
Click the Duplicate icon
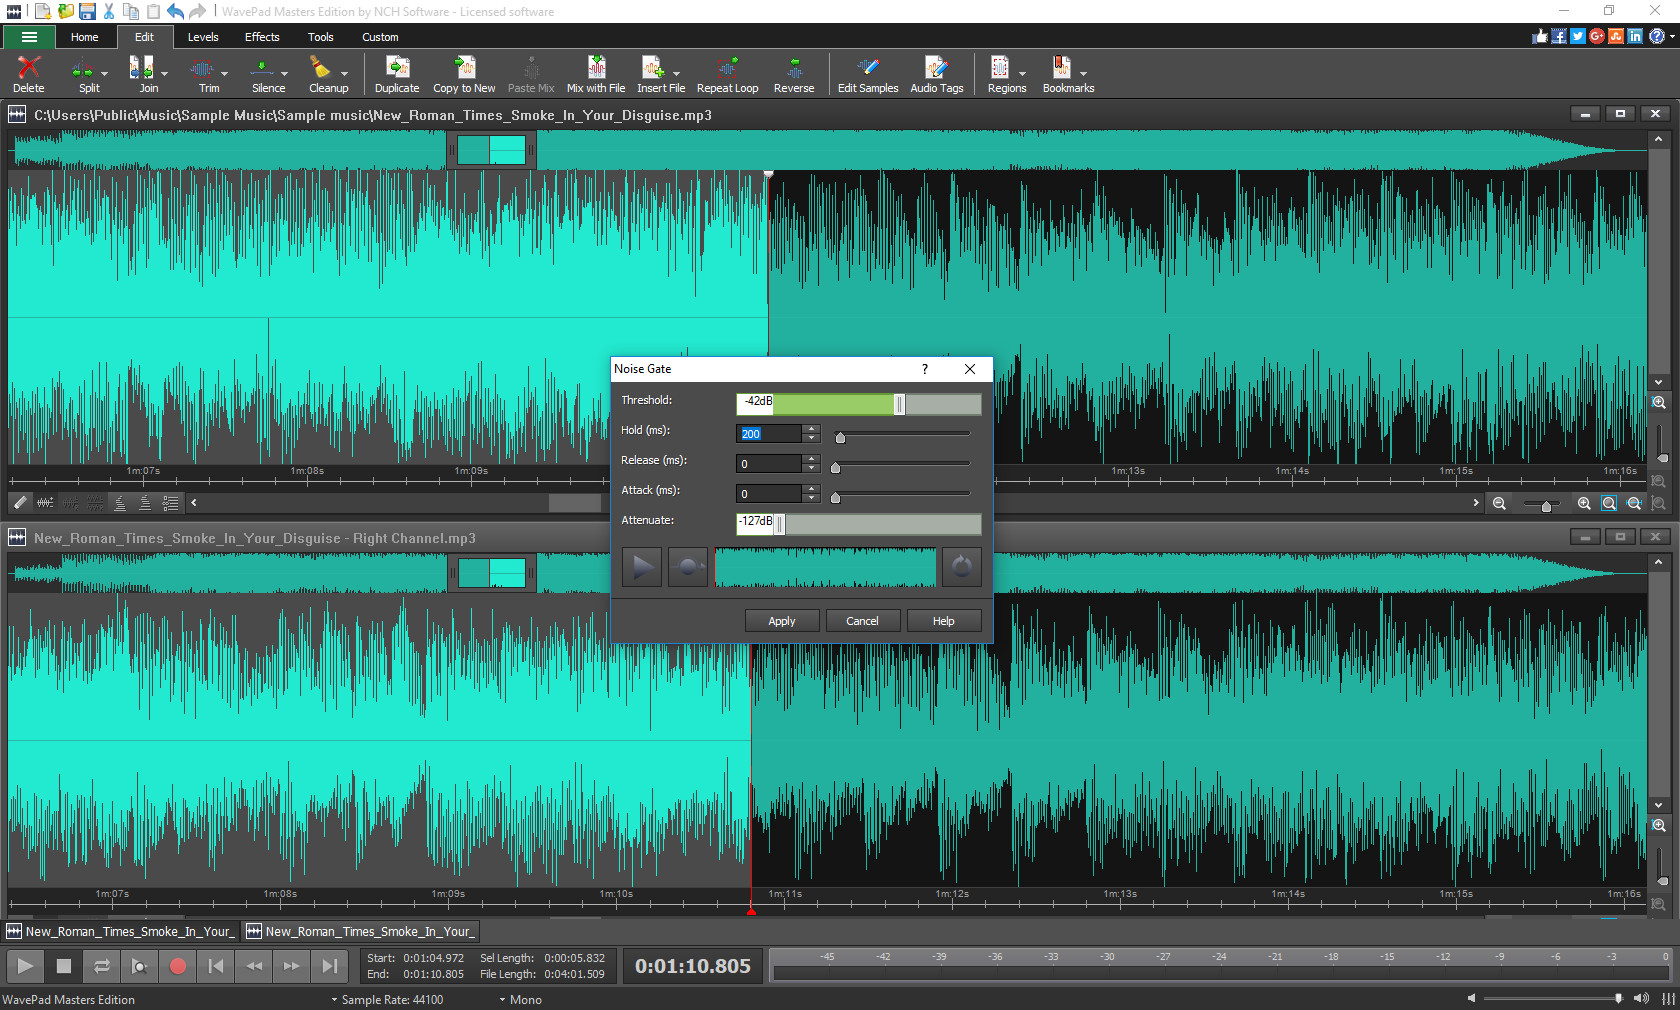397,73
